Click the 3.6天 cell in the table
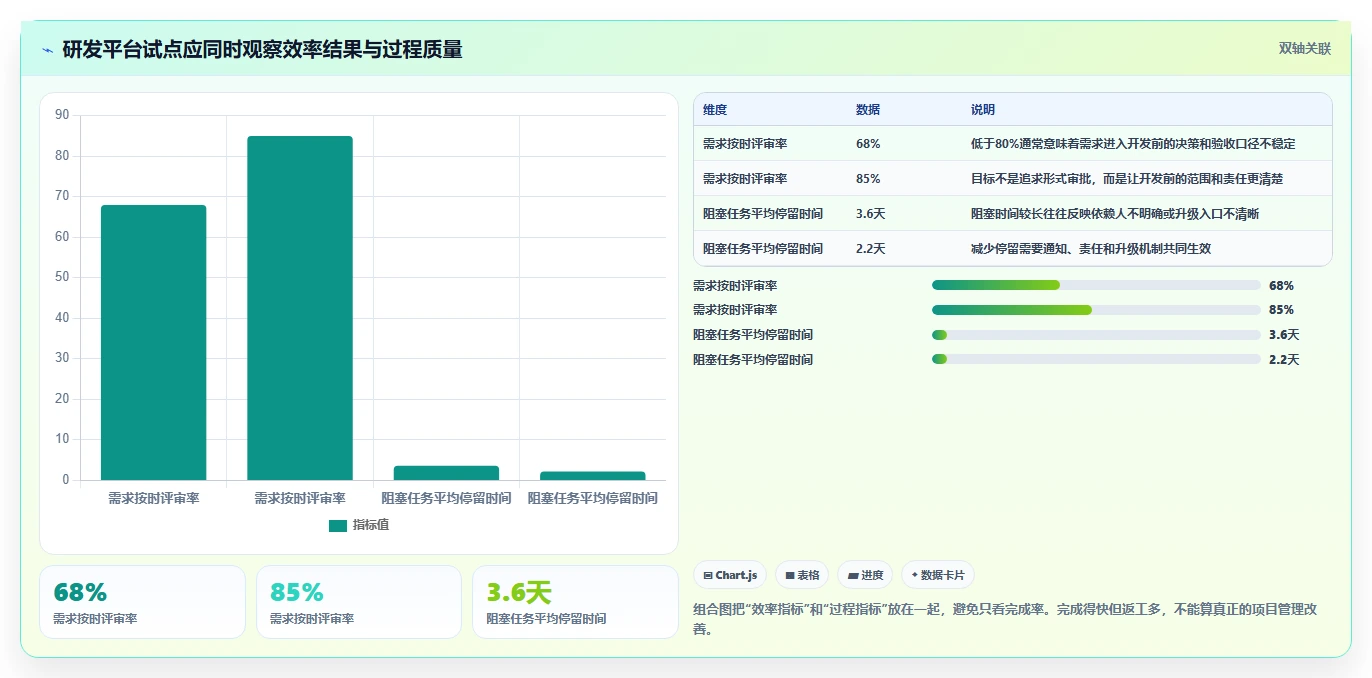1372x678 pixels. [871, 214]
